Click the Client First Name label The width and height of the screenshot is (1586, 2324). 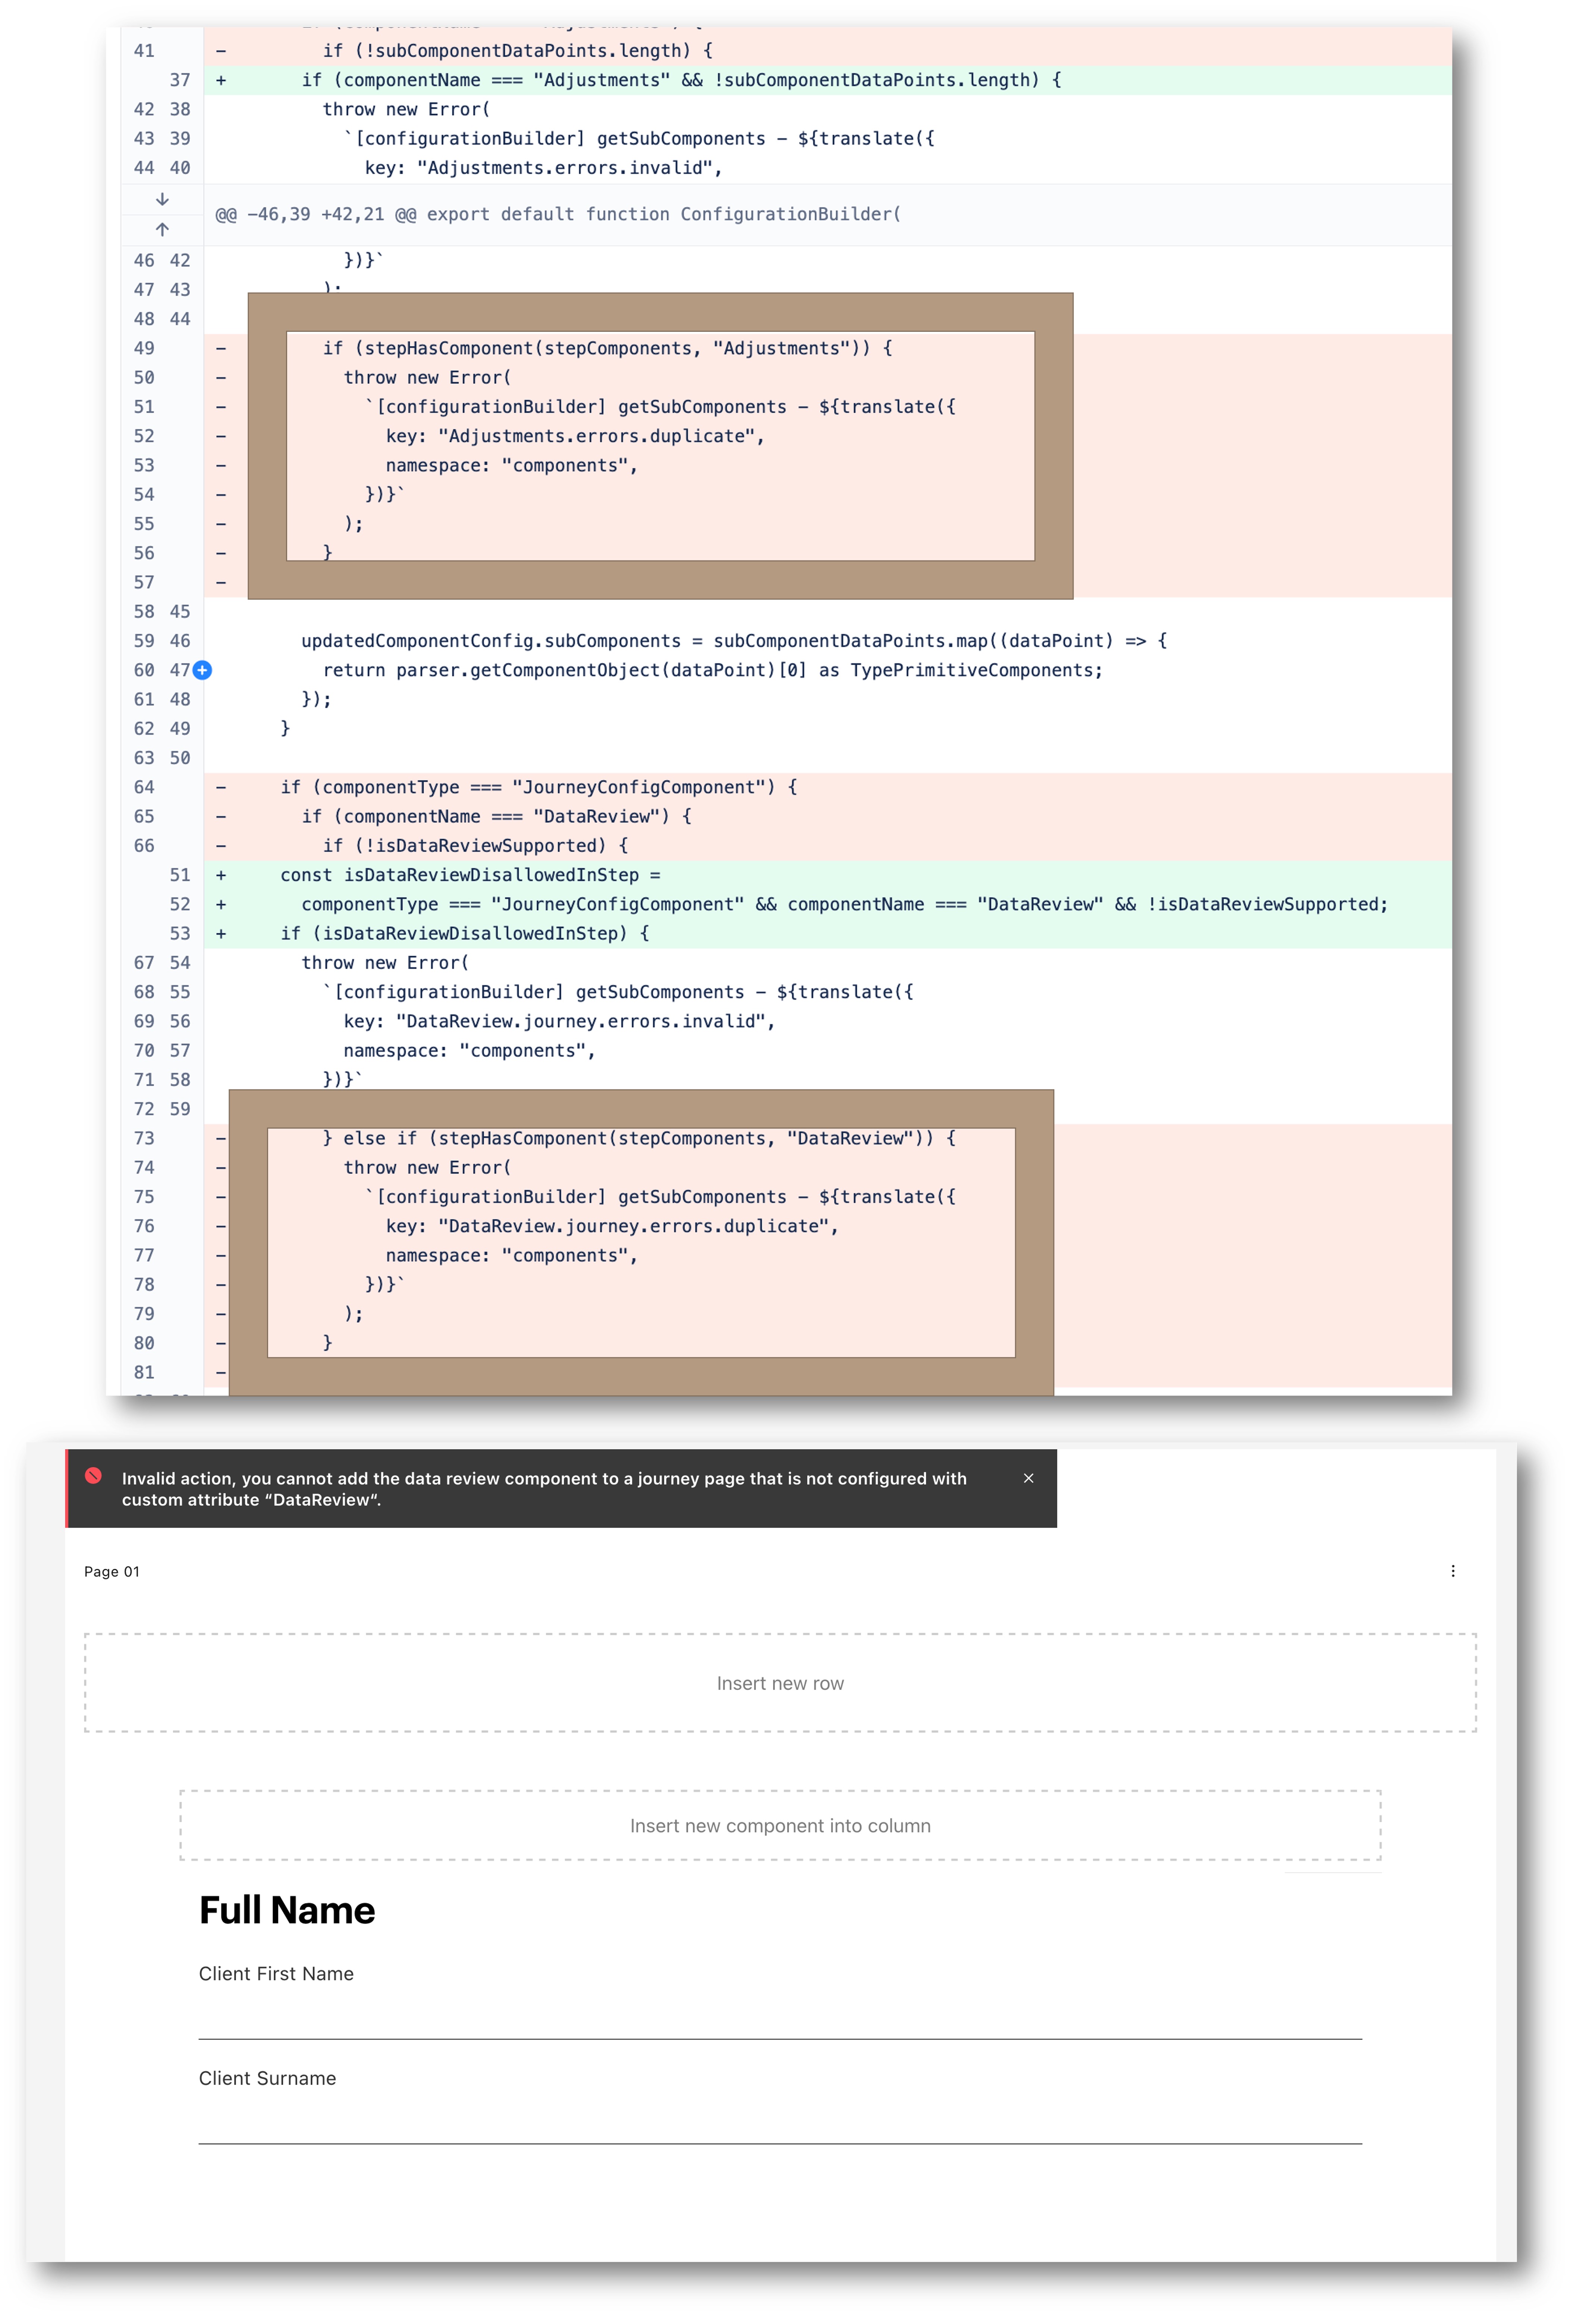(x=276, y=1973)
